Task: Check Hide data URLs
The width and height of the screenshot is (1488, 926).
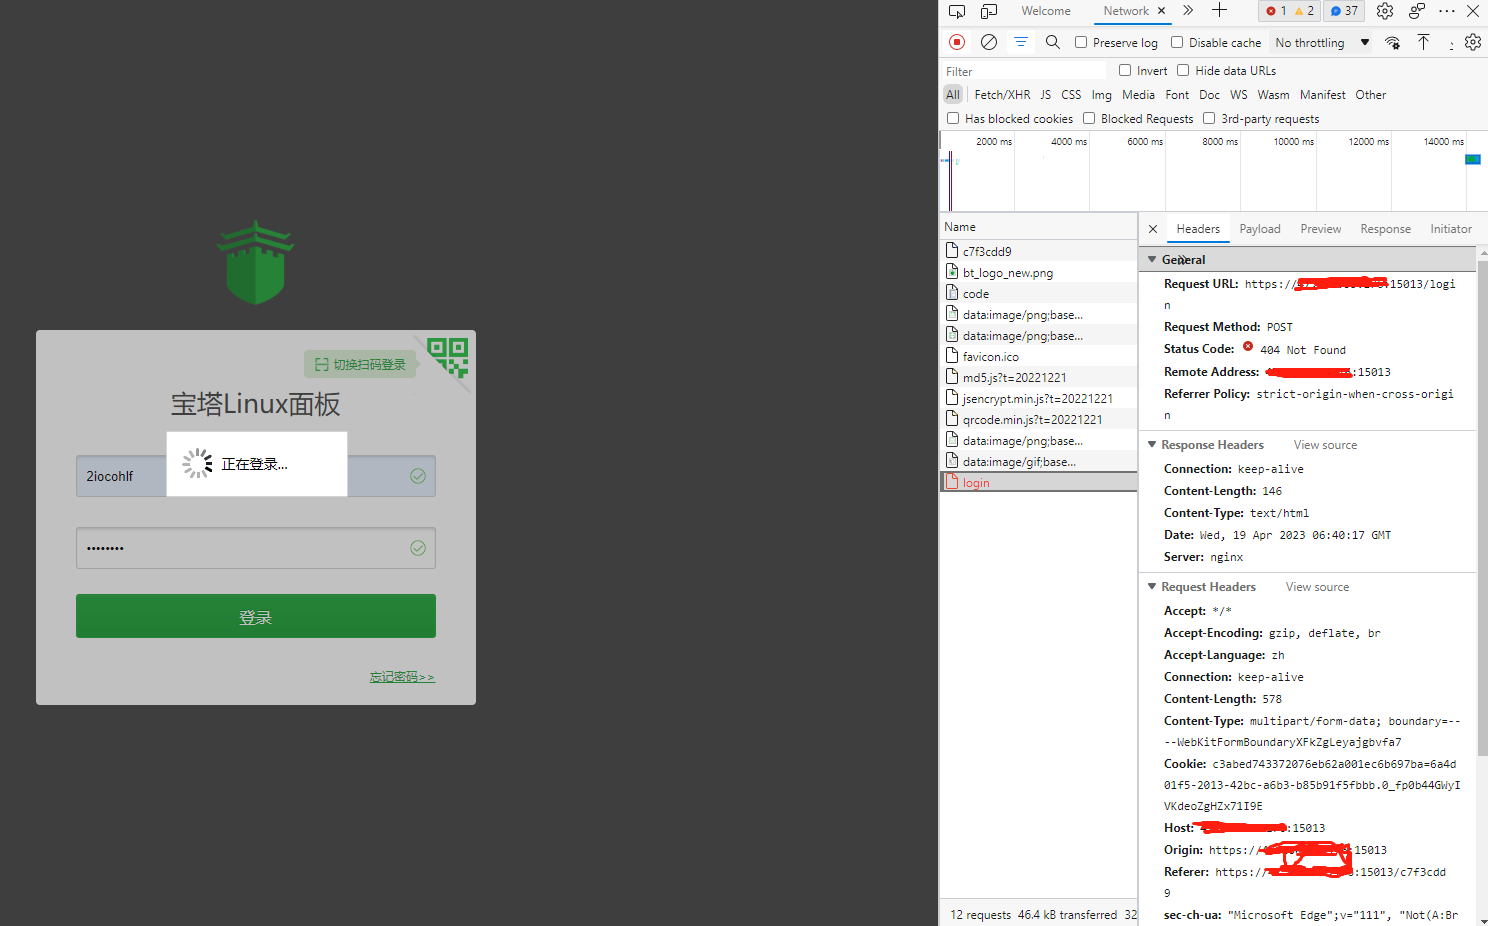Action: pyautogui.click(x=1183, y=70)
